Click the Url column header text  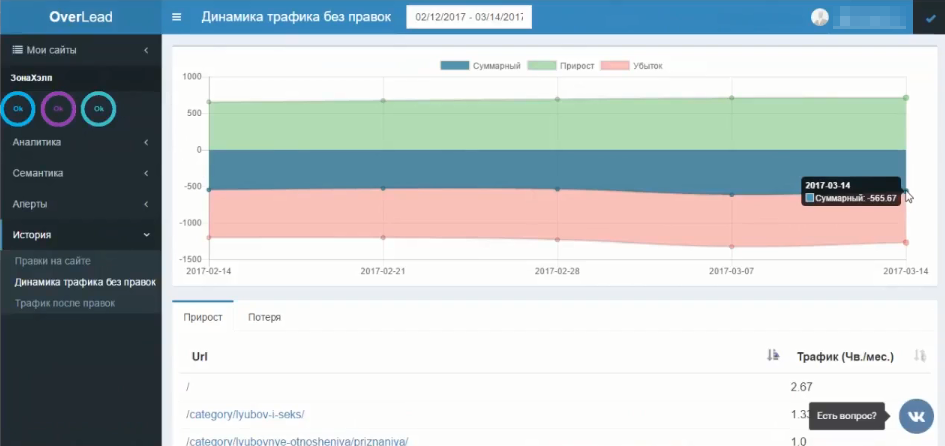point(199,357)
